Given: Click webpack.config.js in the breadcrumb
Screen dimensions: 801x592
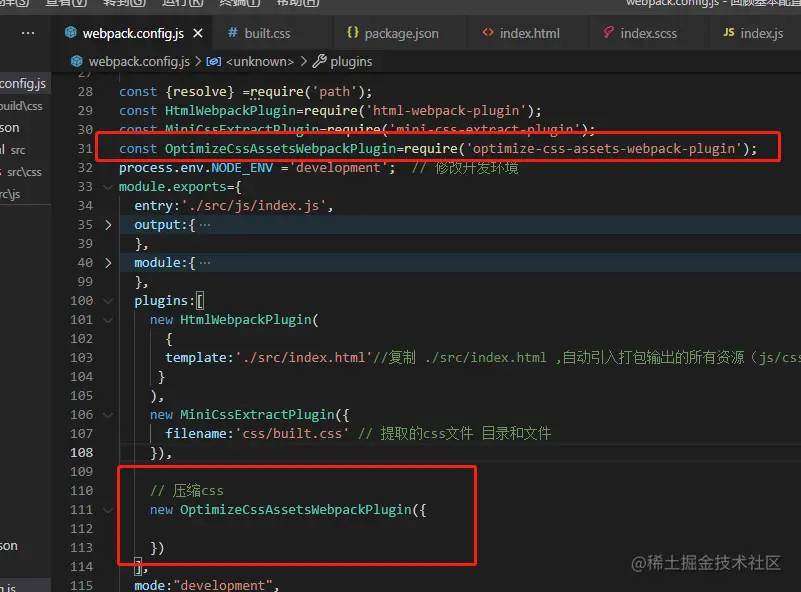Looking at the screenshot, I should [x=139, y=61].
